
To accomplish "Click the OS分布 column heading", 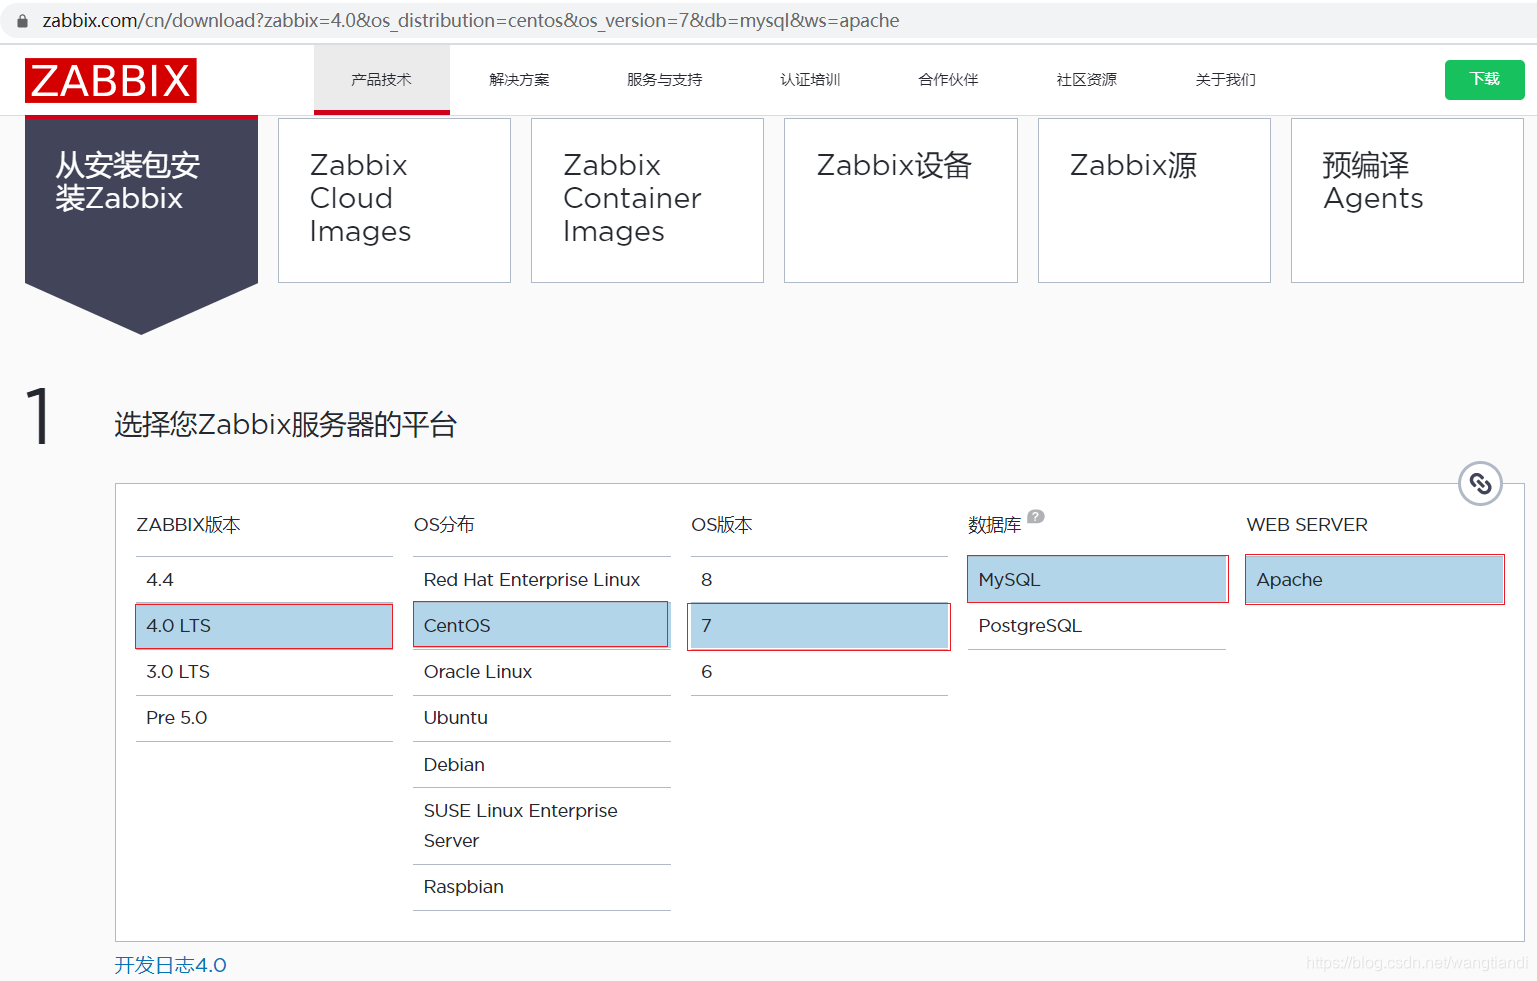I will click(x=444, y=525).
